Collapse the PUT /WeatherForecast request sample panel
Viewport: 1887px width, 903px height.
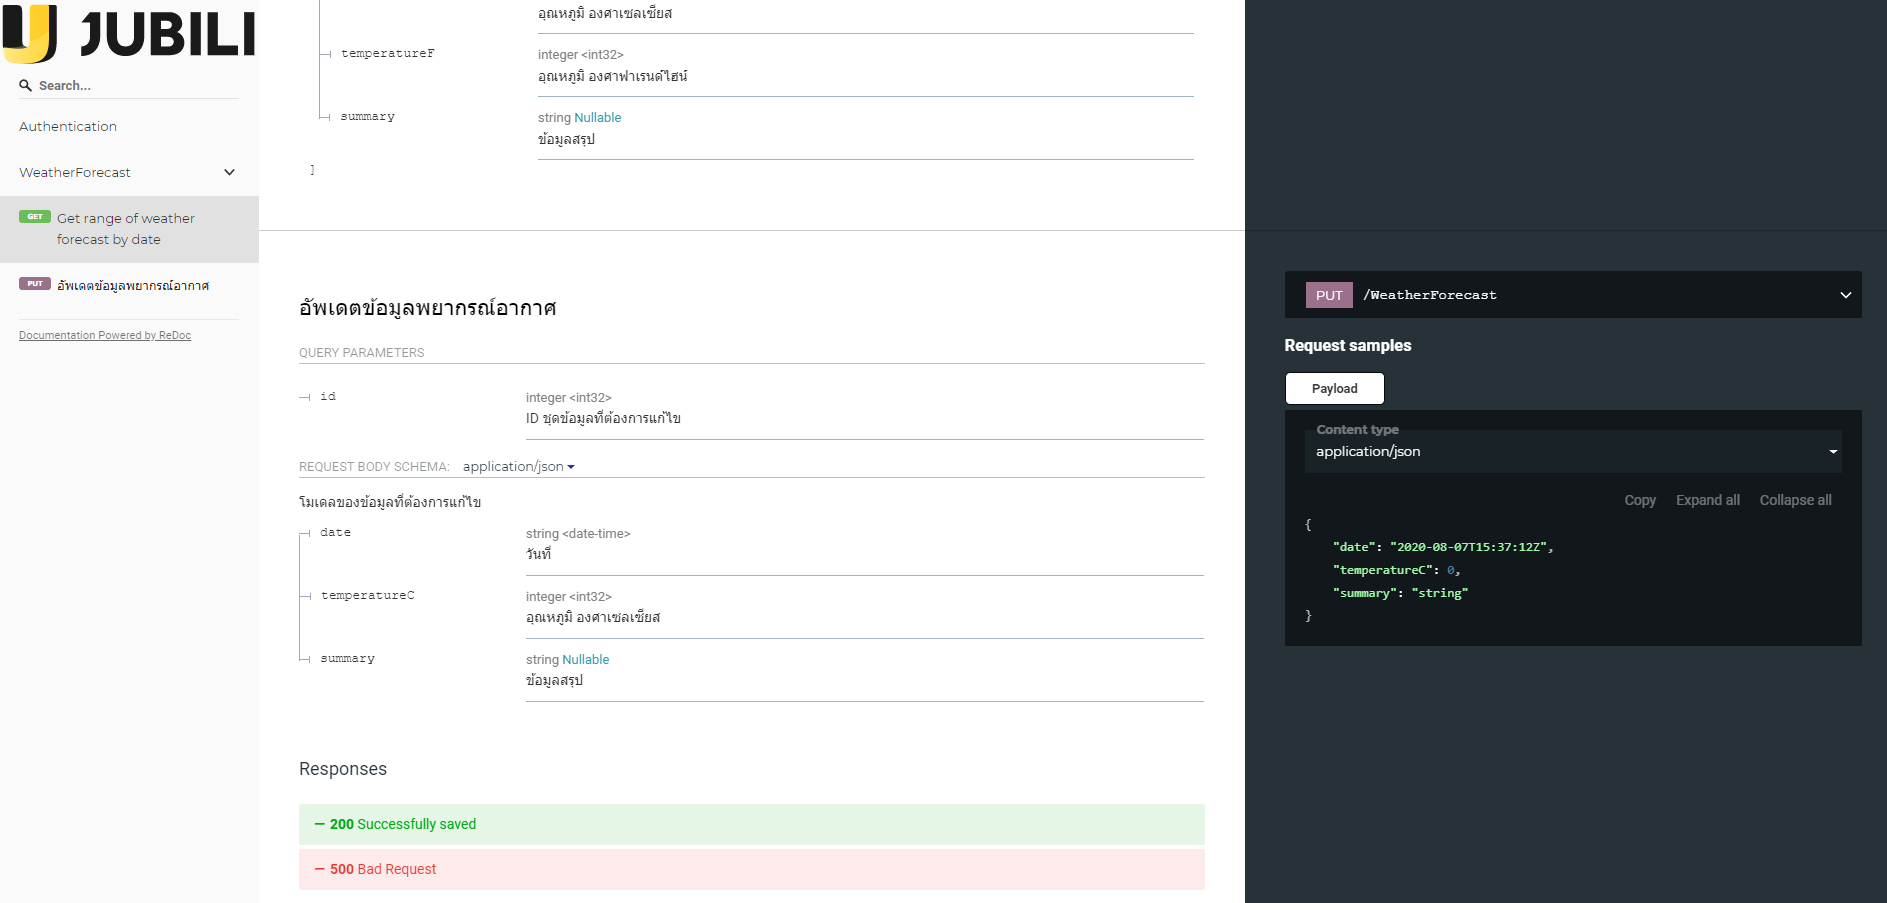coord(1845,294)
